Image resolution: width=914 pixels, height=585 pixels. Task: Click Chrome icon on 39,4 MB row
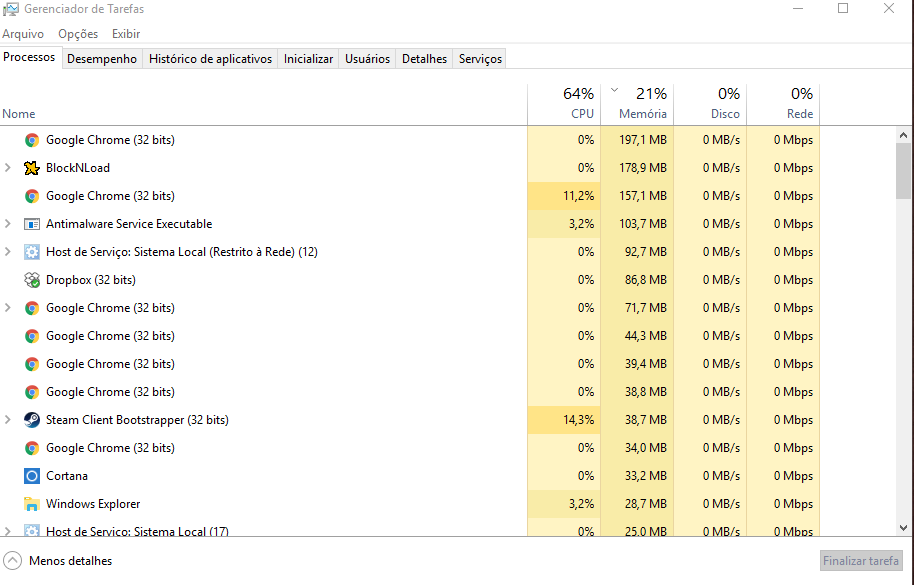click(x=31, y=364)
